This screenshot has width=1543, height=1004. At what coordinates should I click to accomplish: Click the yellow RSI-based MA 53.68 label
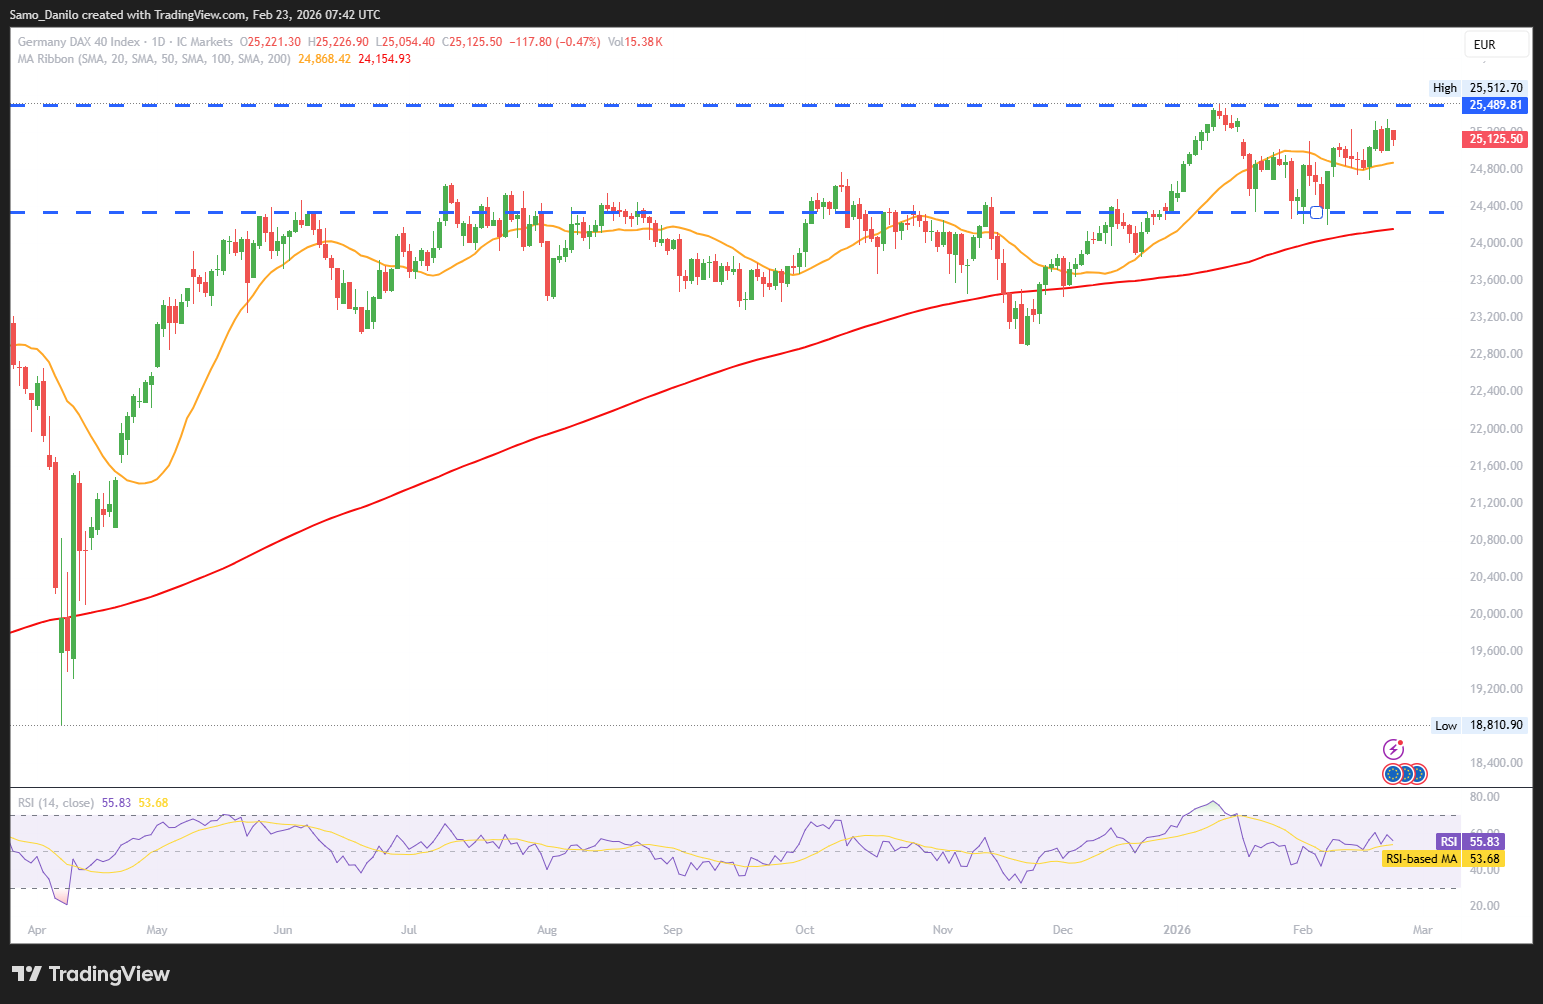pyautogui.click(x=1484, y=859)
